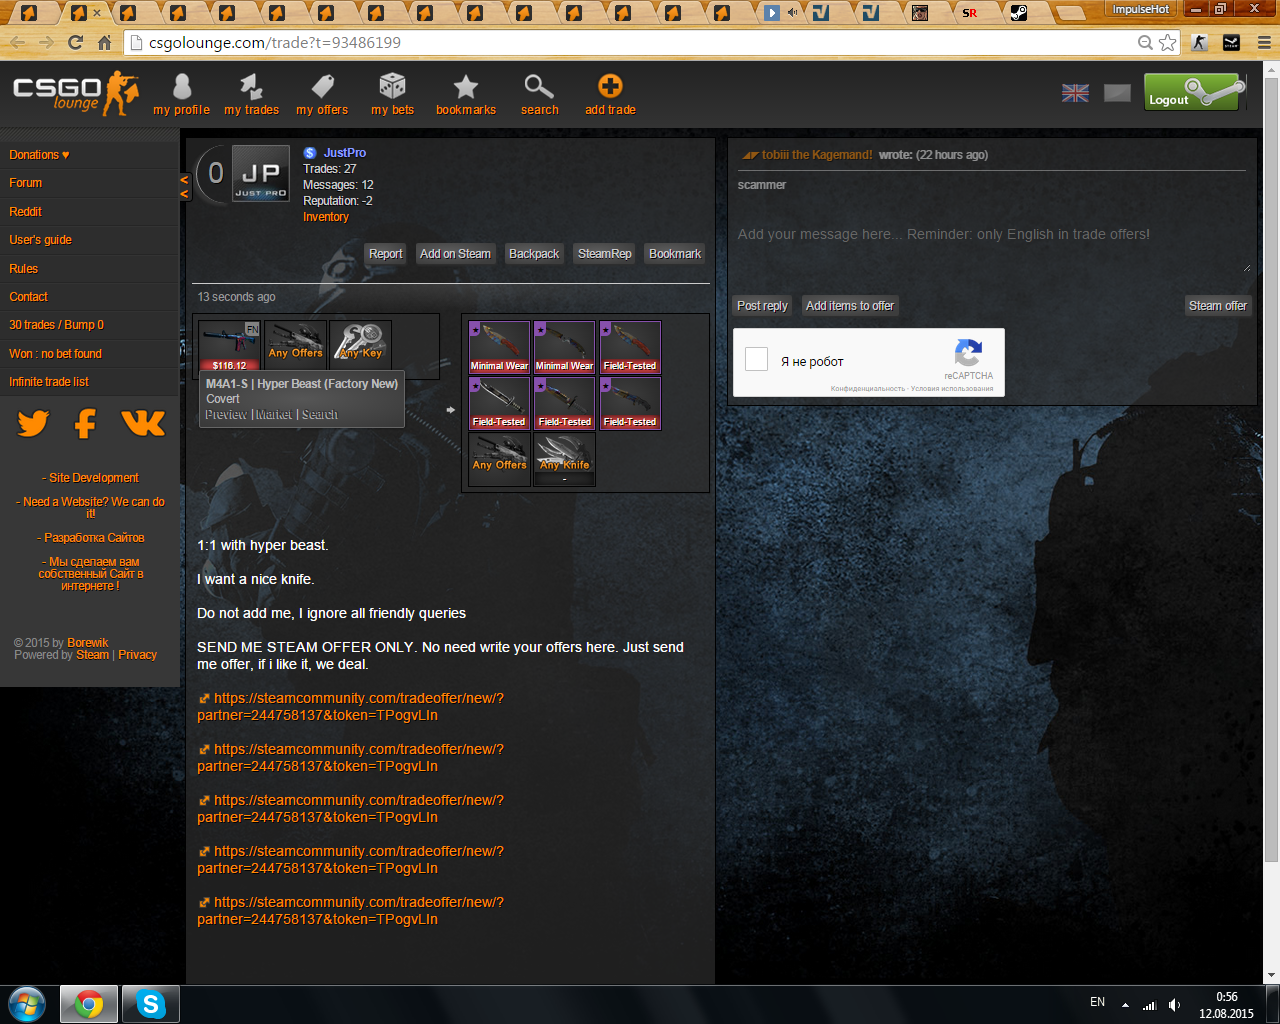Expand the Donations dropdown
The width and height of the screenshot is (1280, 1024).
click(x=39, y=155)
